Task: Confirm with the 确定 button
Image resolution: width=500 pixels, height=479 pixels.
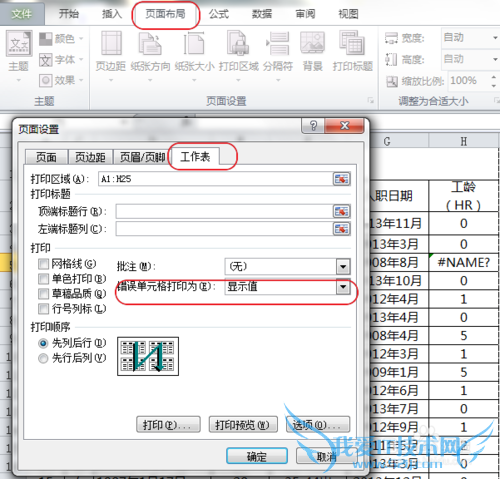Action: click(257, 456)
